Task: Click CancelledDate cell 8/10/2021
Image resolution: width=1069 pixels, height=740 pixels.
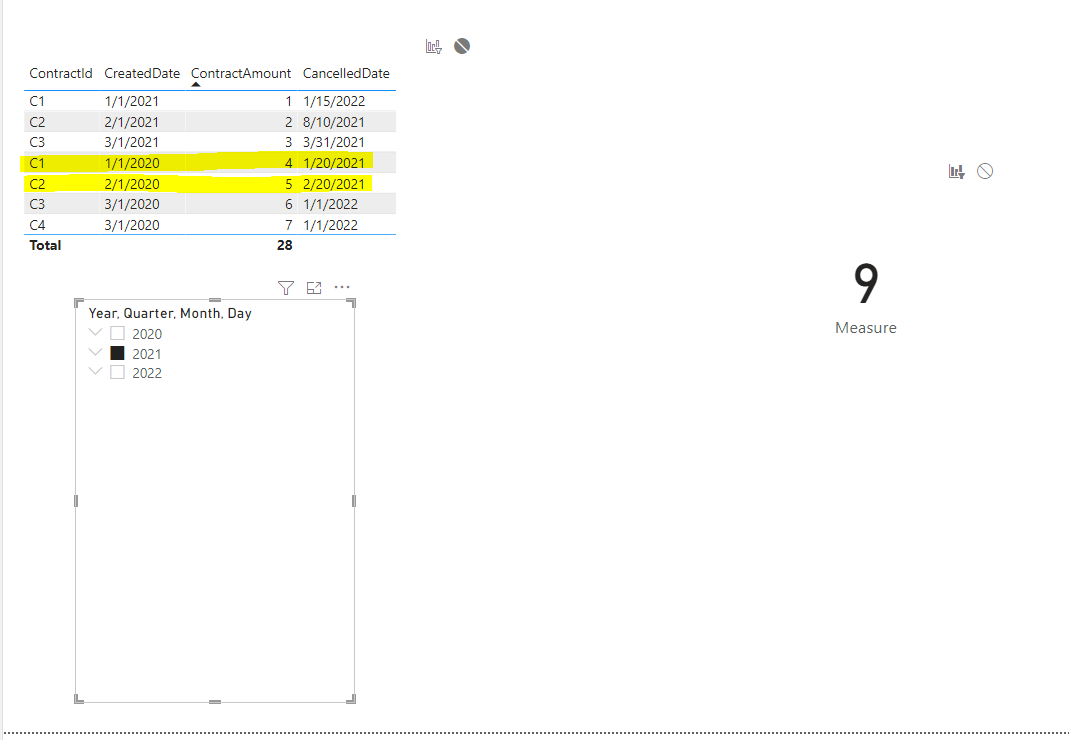Action: pyautogui.click(x=333, y=122)
